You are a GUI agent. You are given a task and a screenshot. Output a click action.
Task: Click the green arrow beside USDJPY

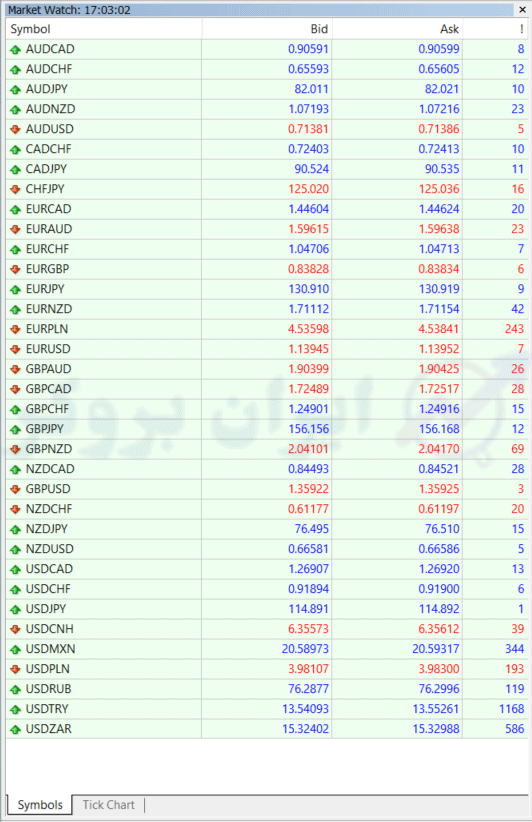point(15,609)
